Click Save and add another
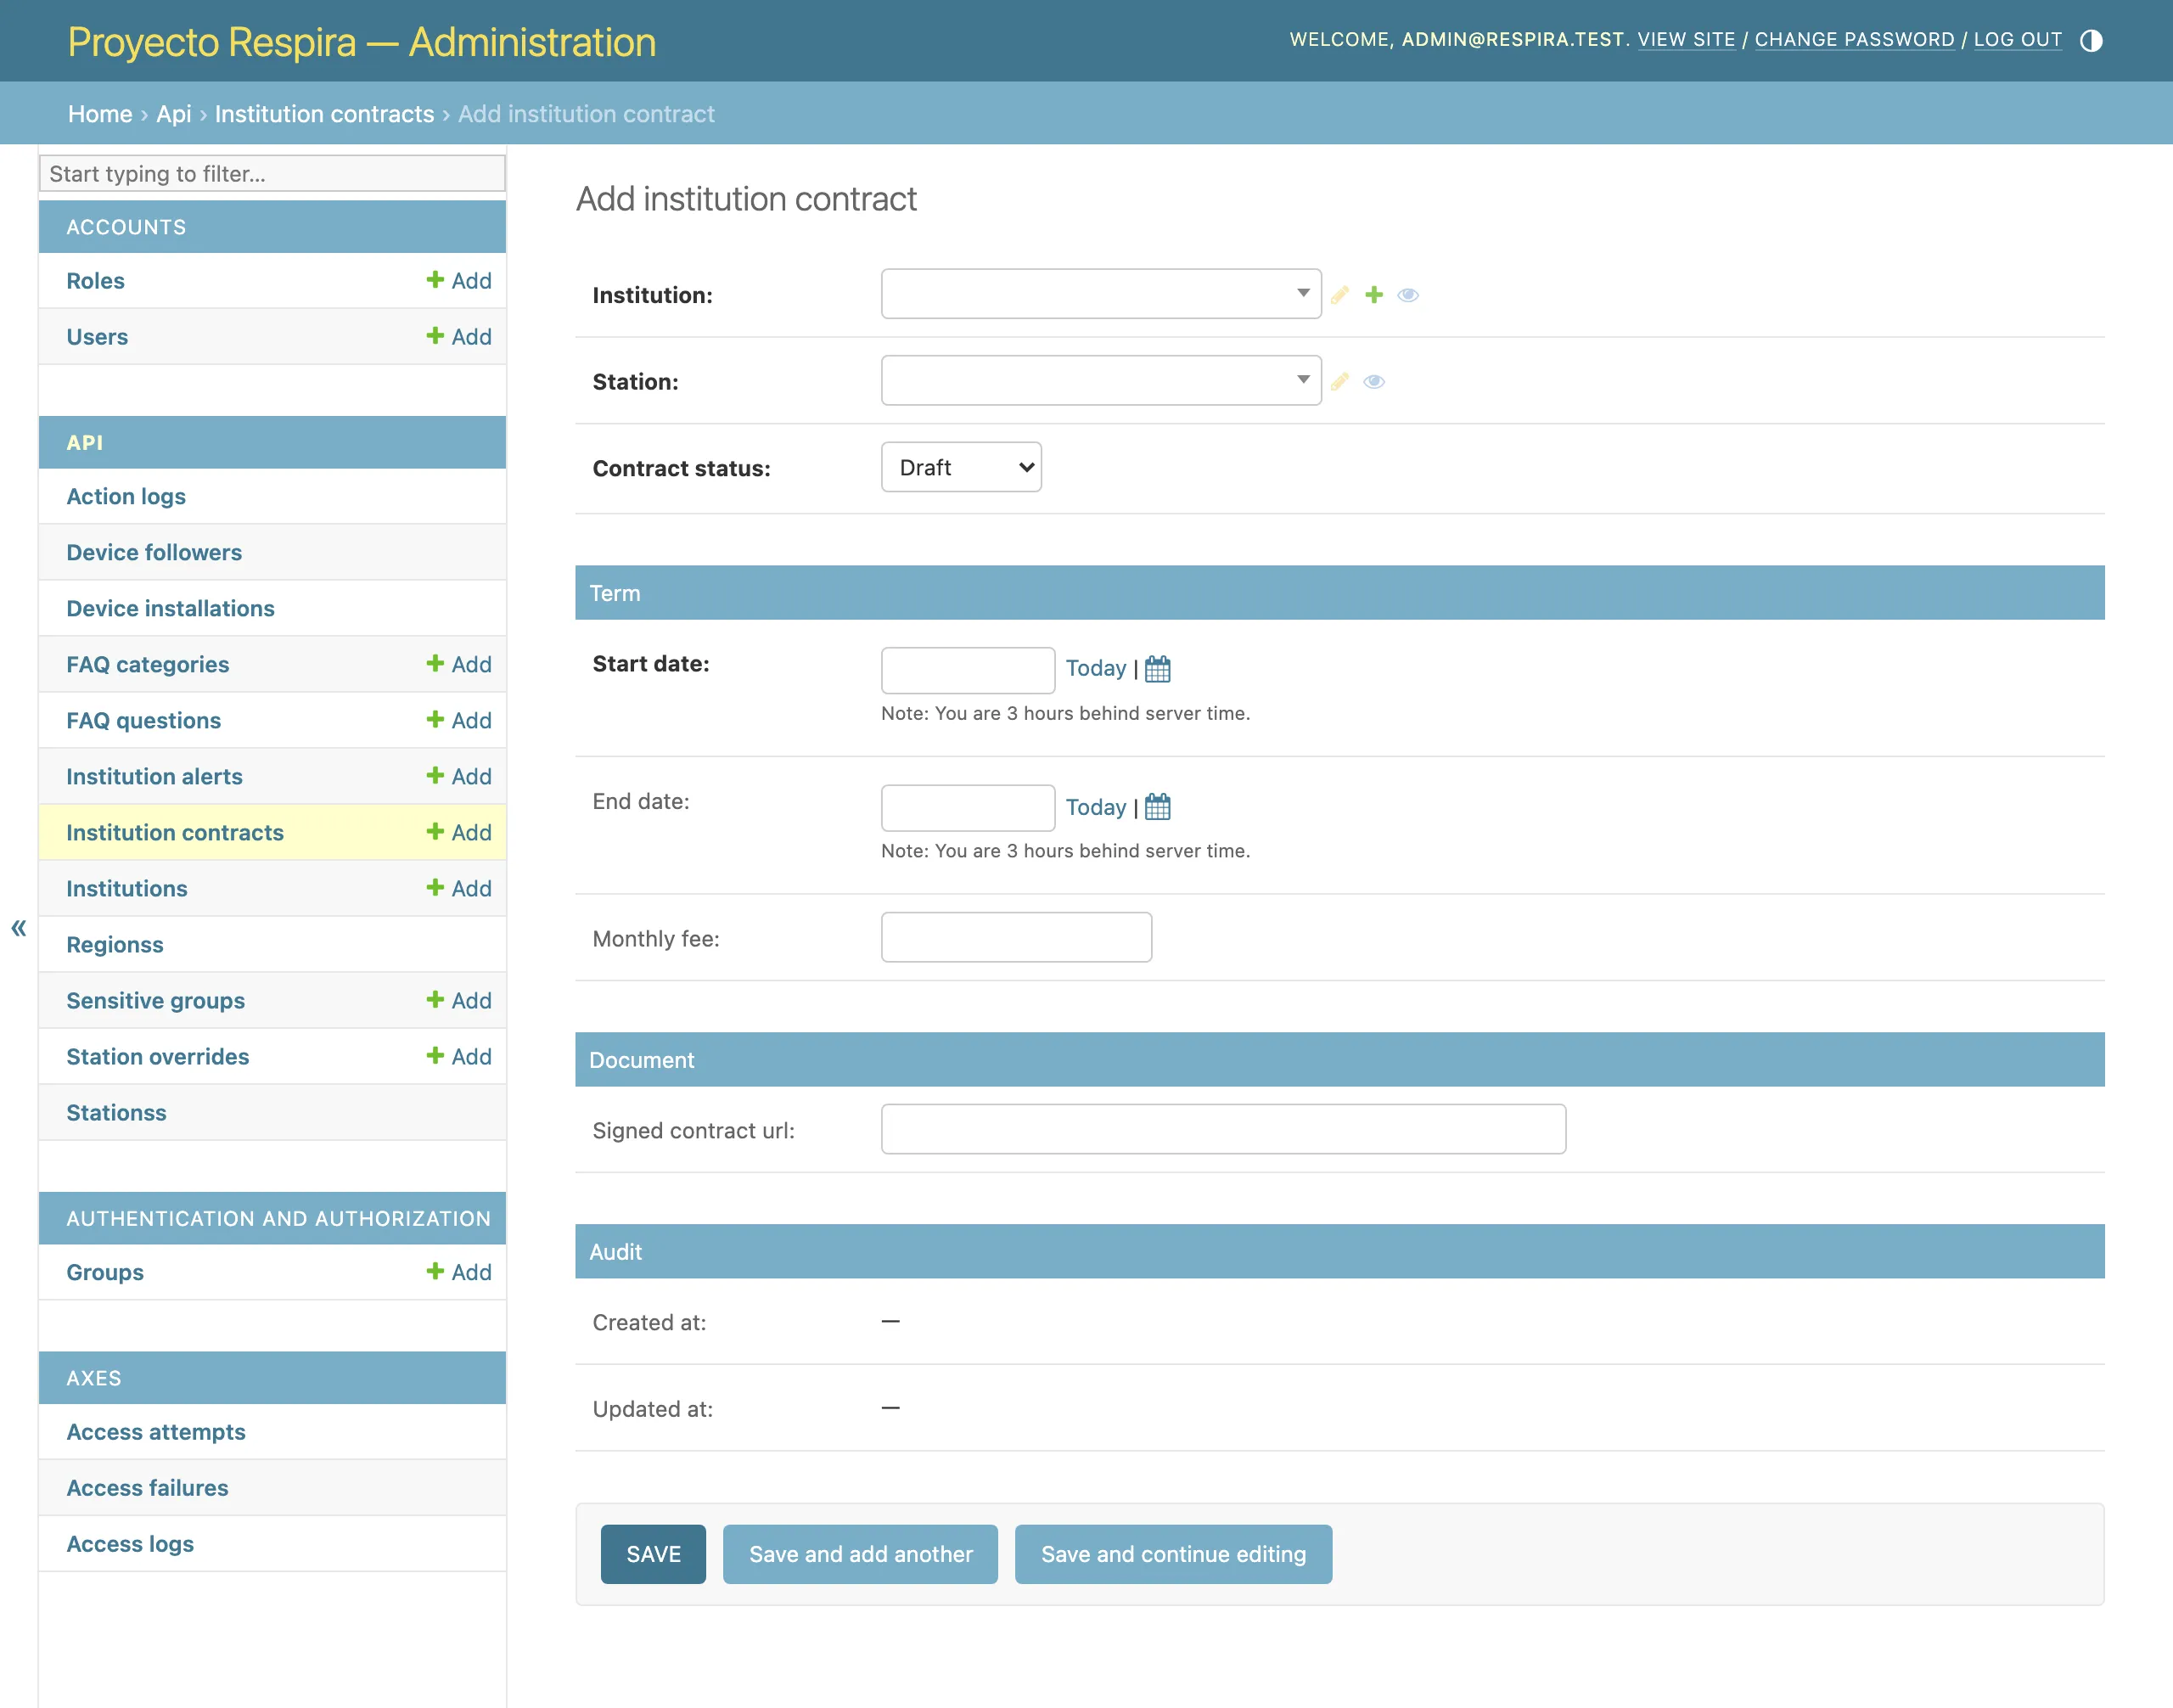The image size is (2173, 1708). [860, 1554]
